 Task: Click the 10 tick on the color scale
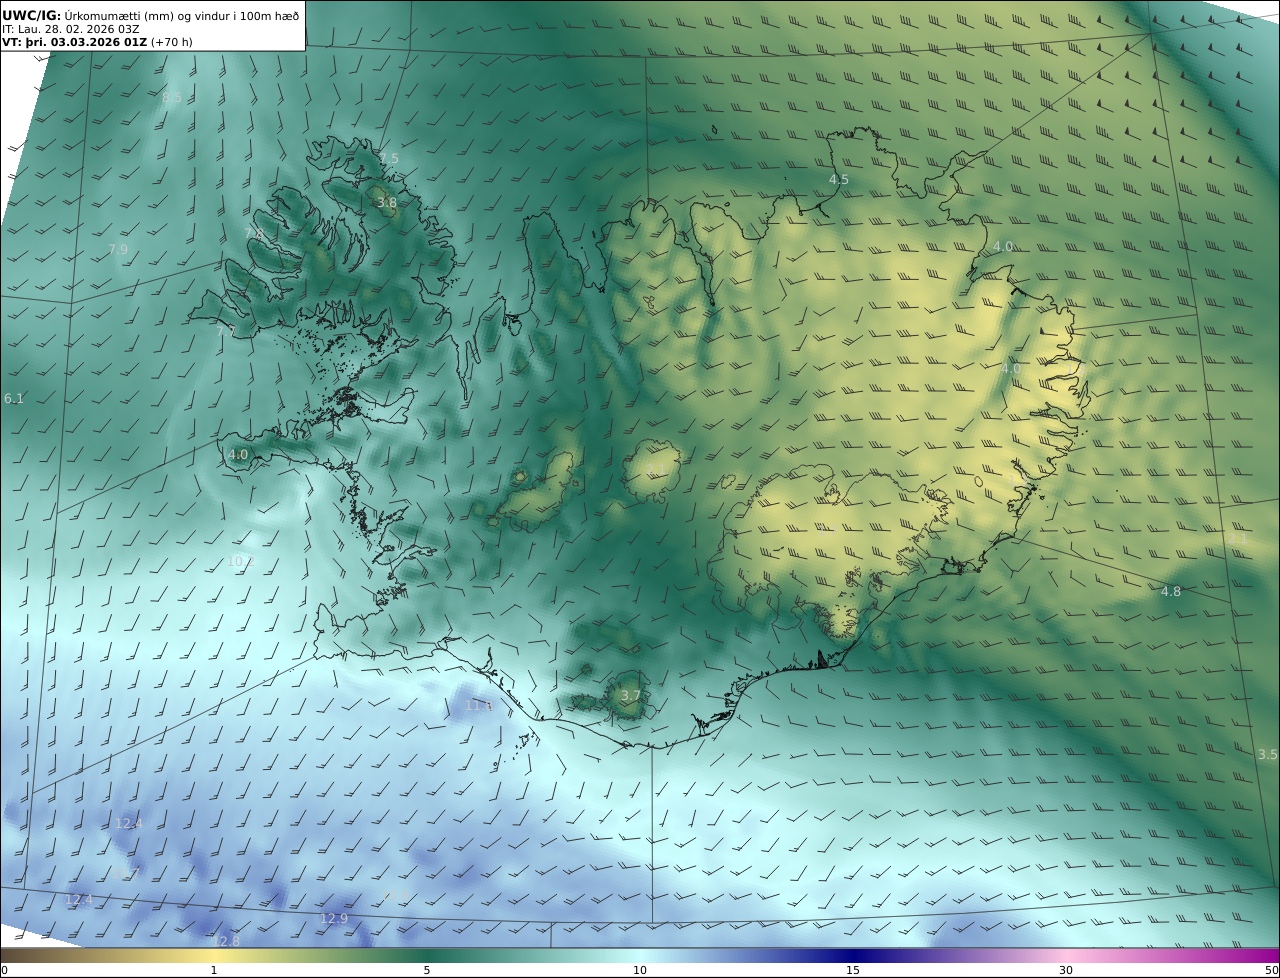pos(640,970)
